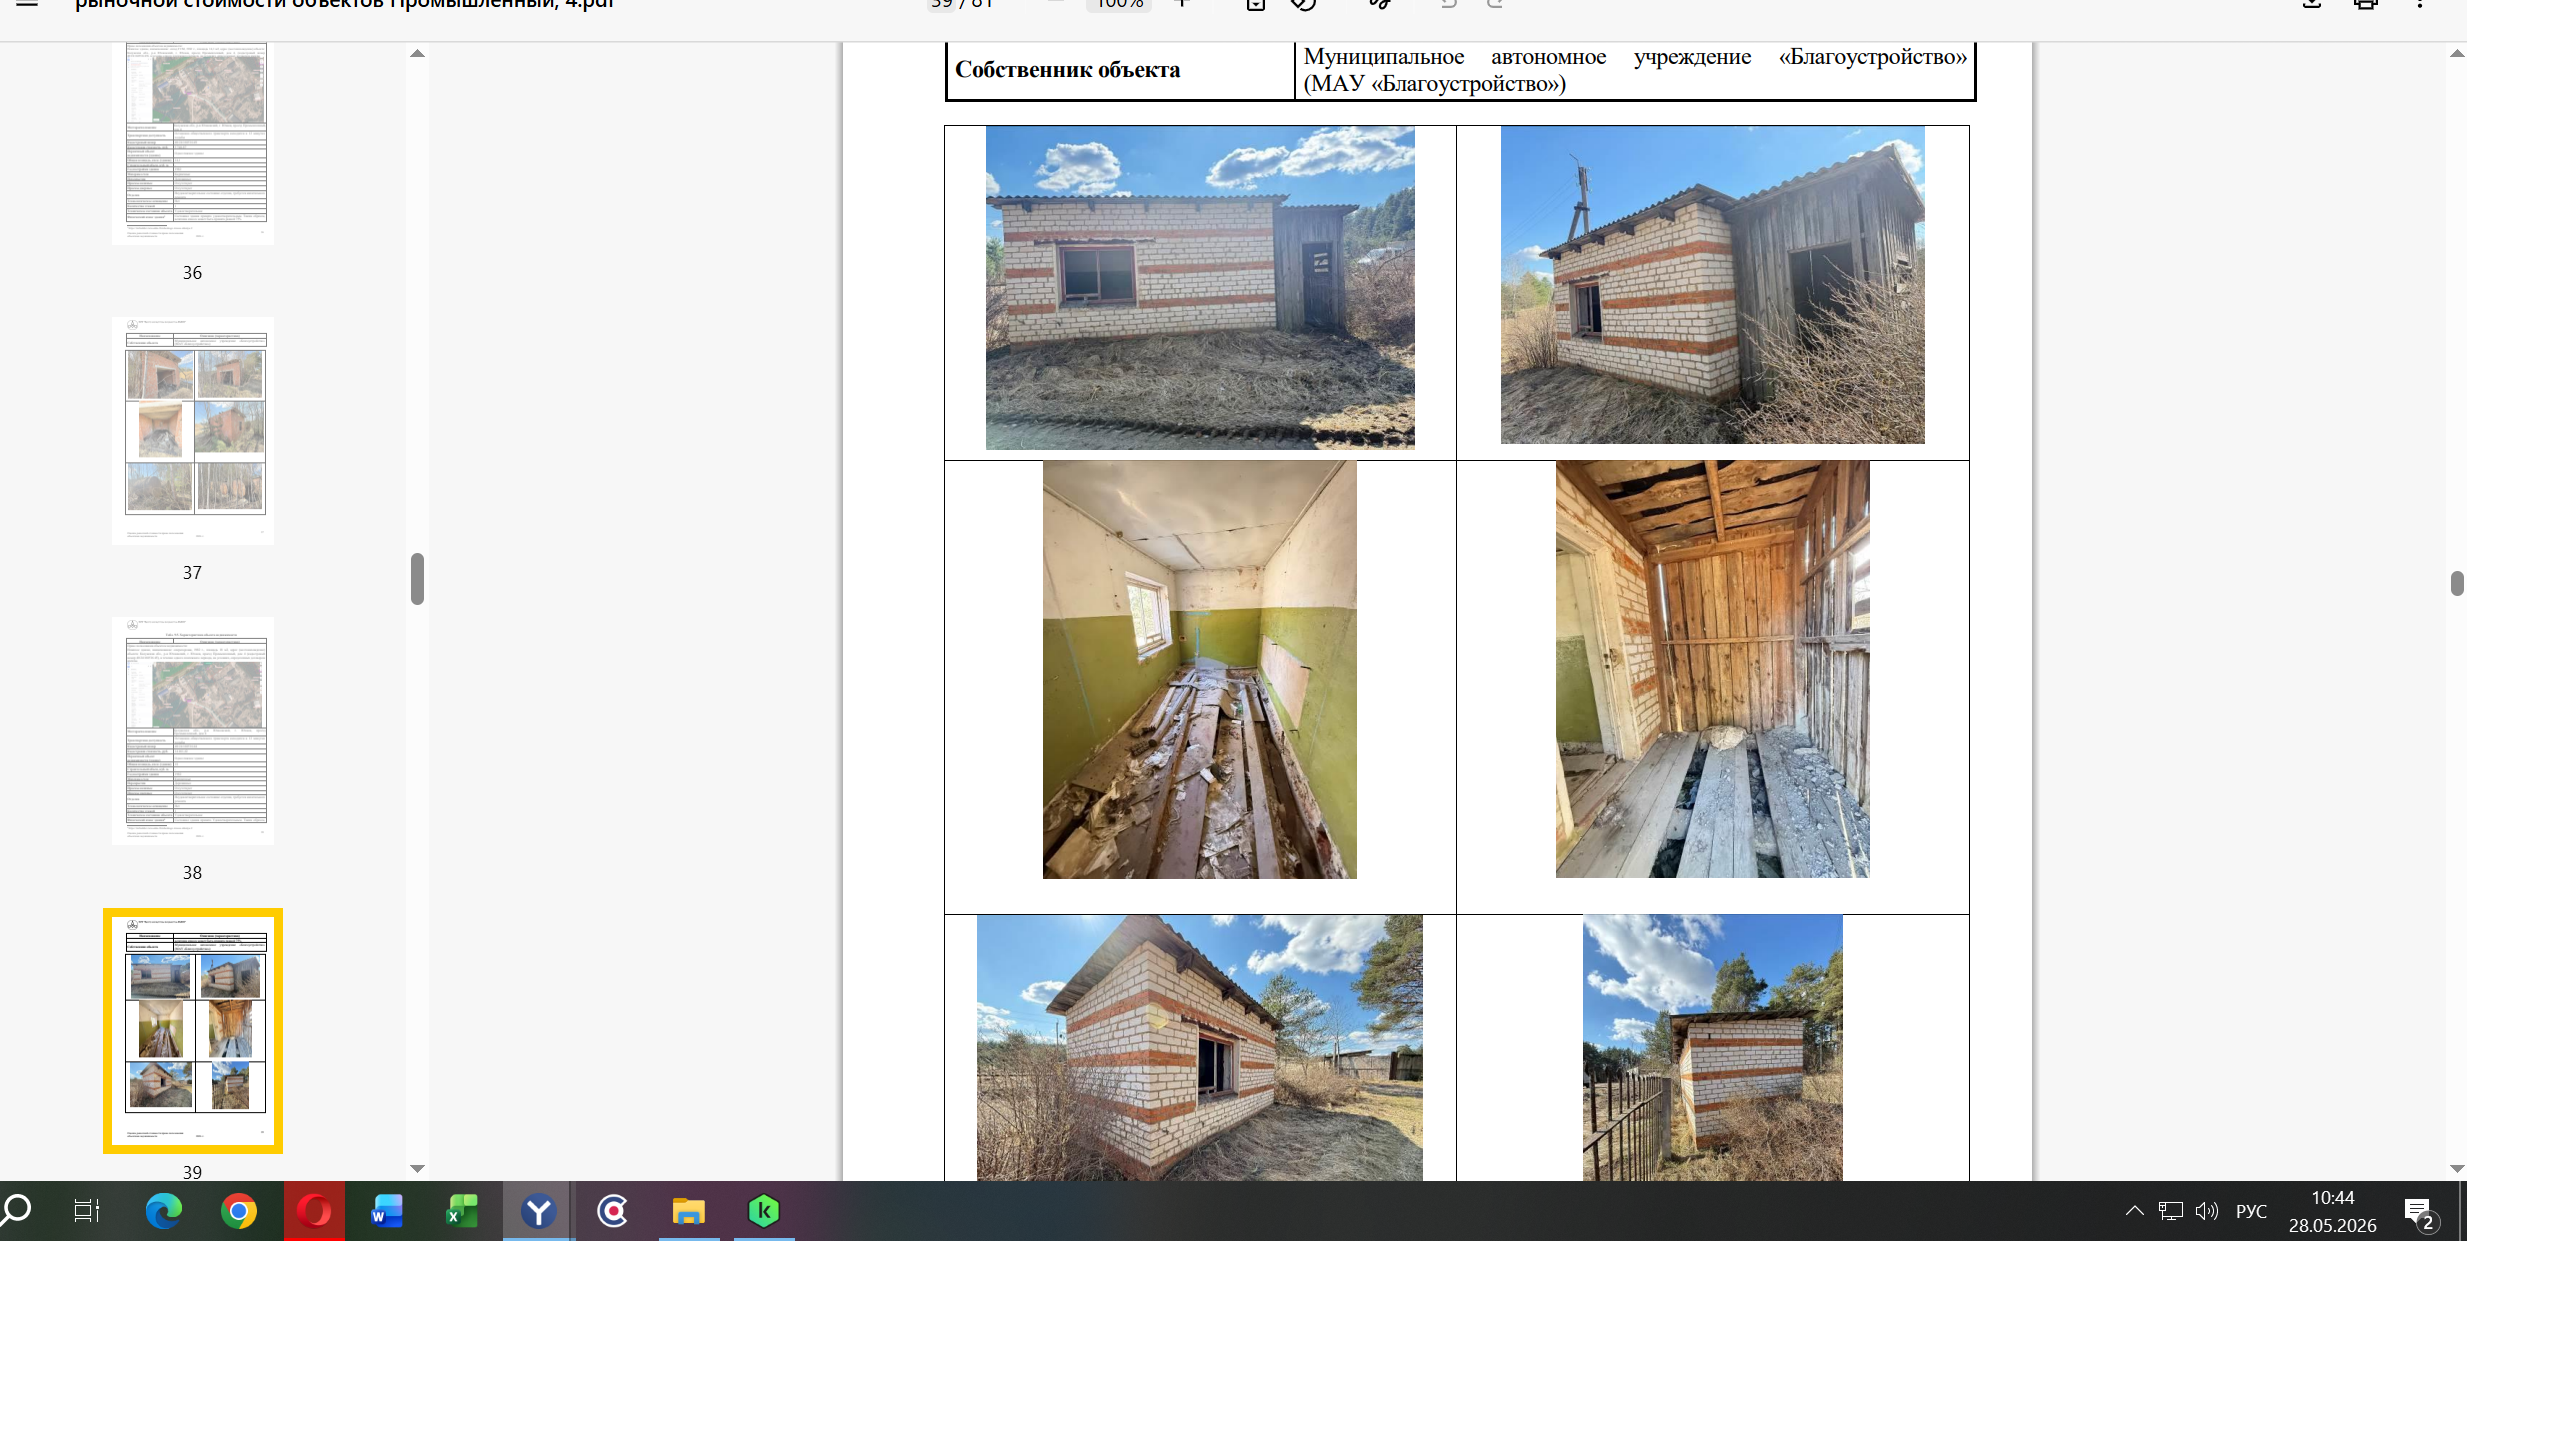This screenshot has width=2560, height=1440.
Task: Select the page 37 thumbnail
Action: pyautogui.click(x=192, y=431)
